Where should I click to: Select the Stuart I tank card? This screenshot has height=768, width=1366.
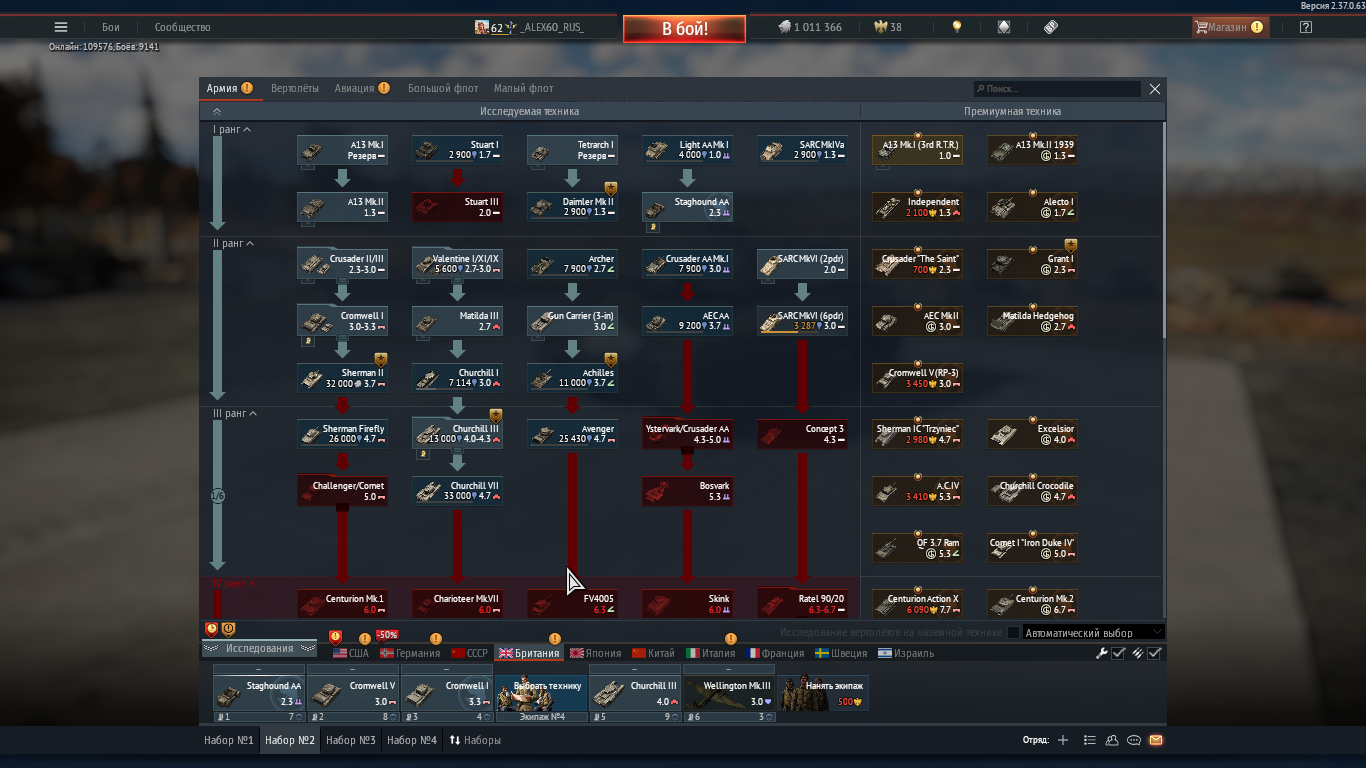pyautogui.click(x=457, y=150)
